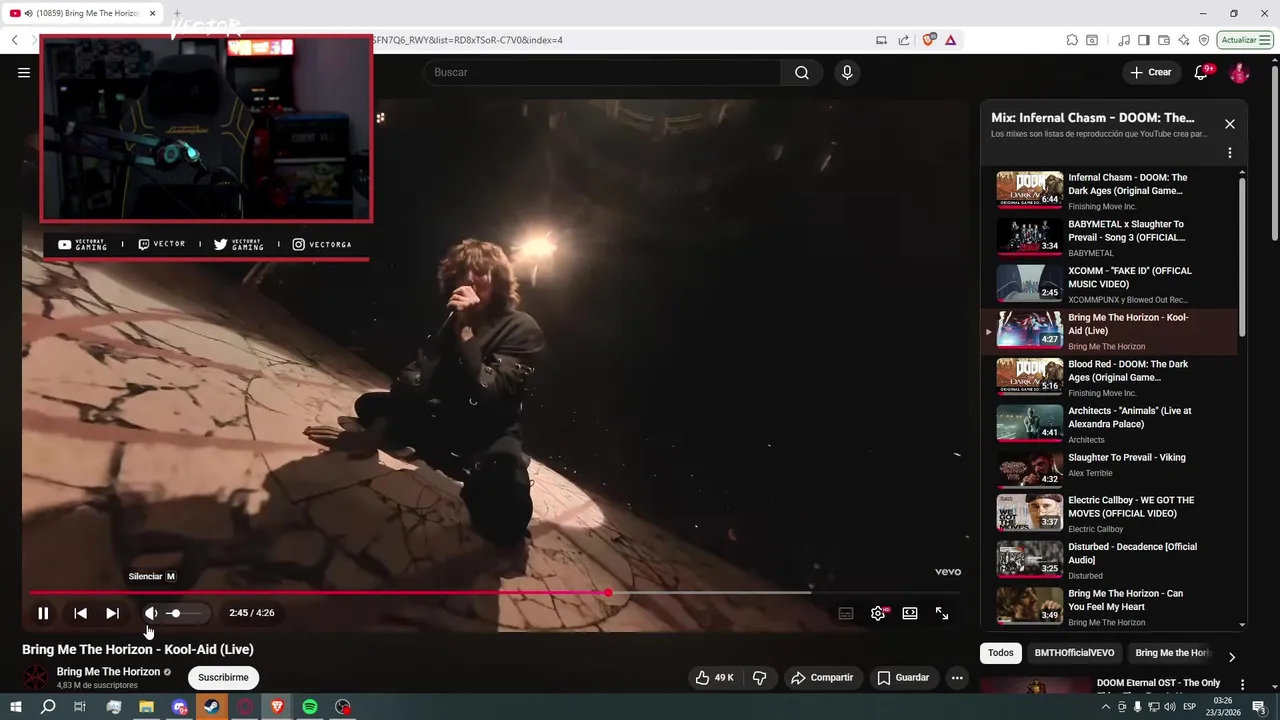Dislike the video

pos(759,678)
